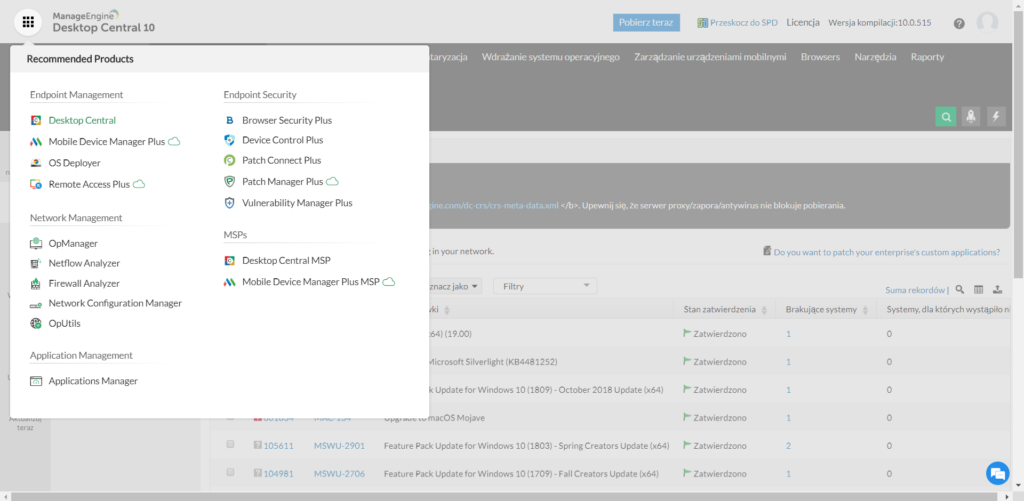This screenshot has width=1024, height=501.
Task: Open the help question mark icon
Action: click(959, 23)
